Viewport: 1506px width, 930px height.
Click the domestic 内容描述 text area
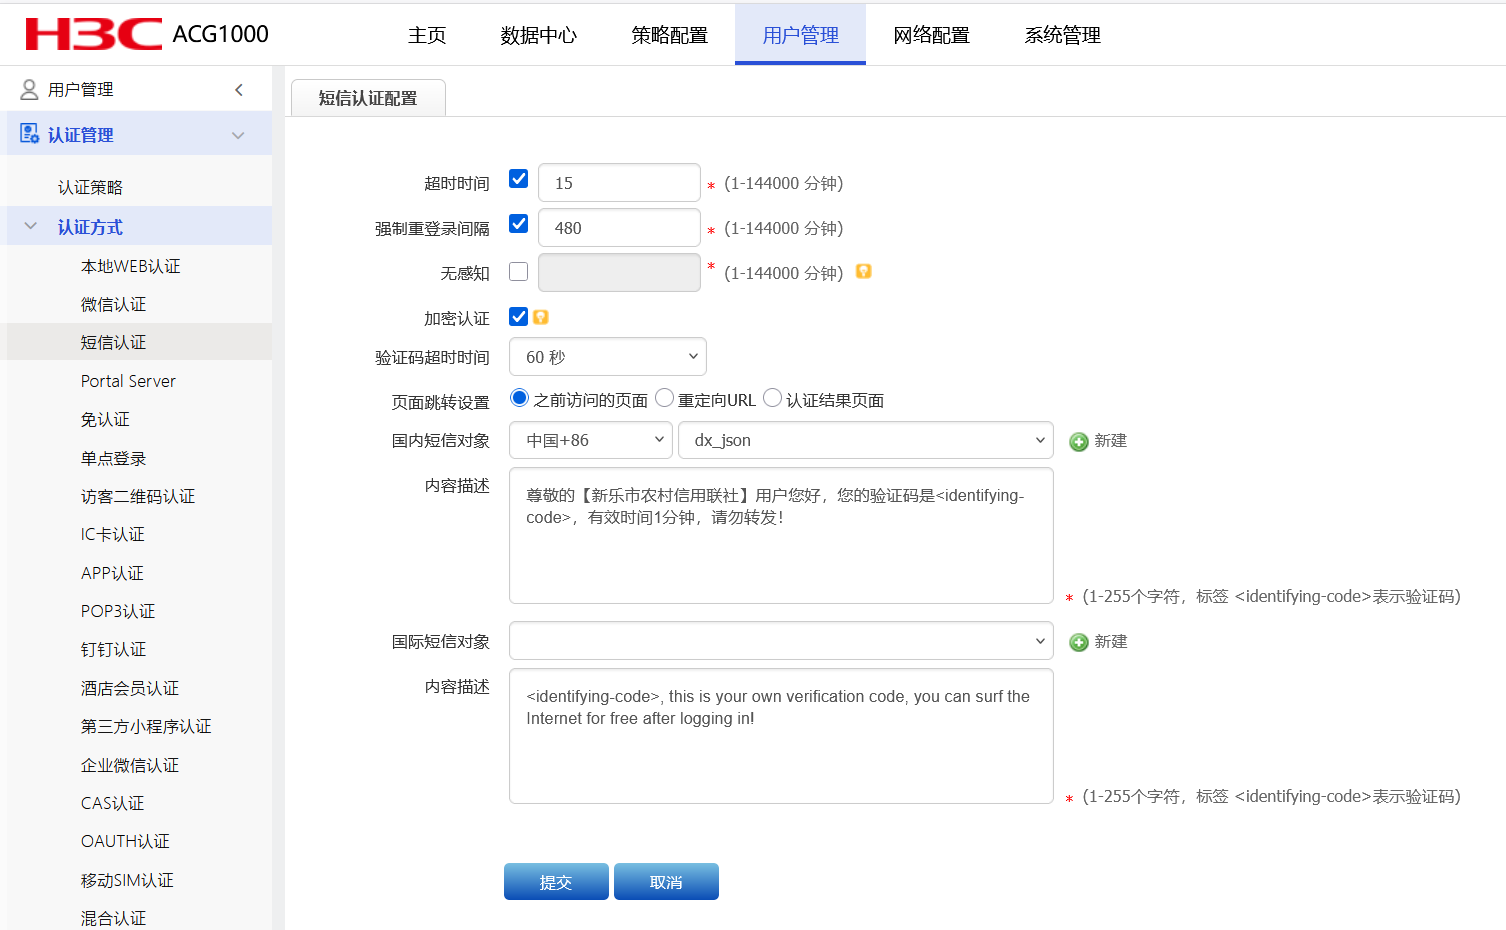click(781, 536)
